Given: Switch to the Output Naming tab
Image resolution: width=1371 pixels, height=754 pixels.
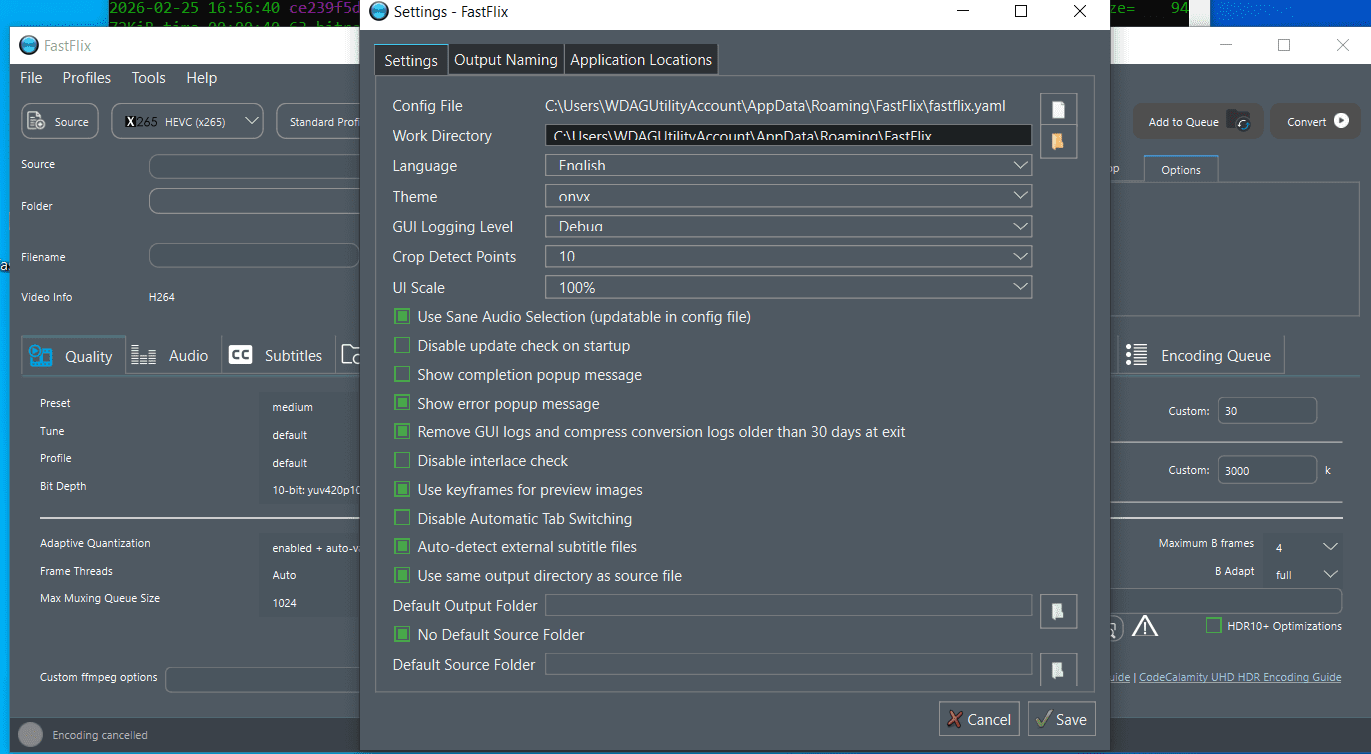Looking at the screenshot, I should pyautogui.click(x=506, y=60).
